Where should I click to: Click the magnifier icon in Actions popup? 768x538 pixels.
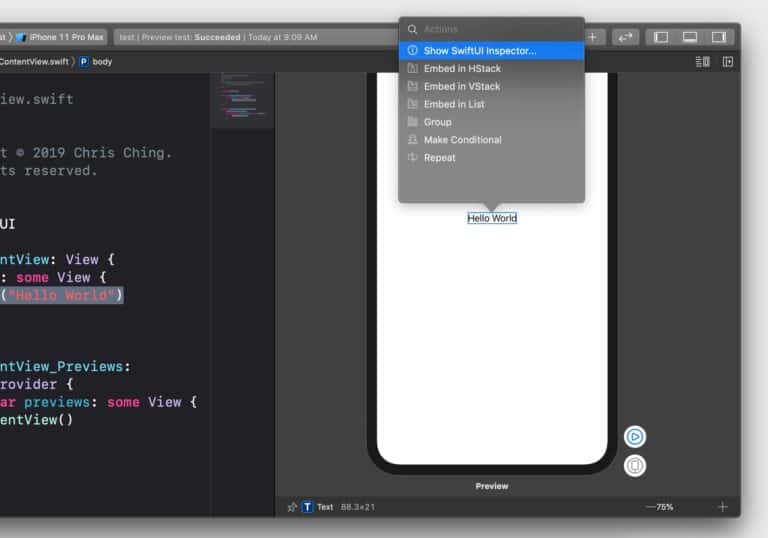[412, 29]
